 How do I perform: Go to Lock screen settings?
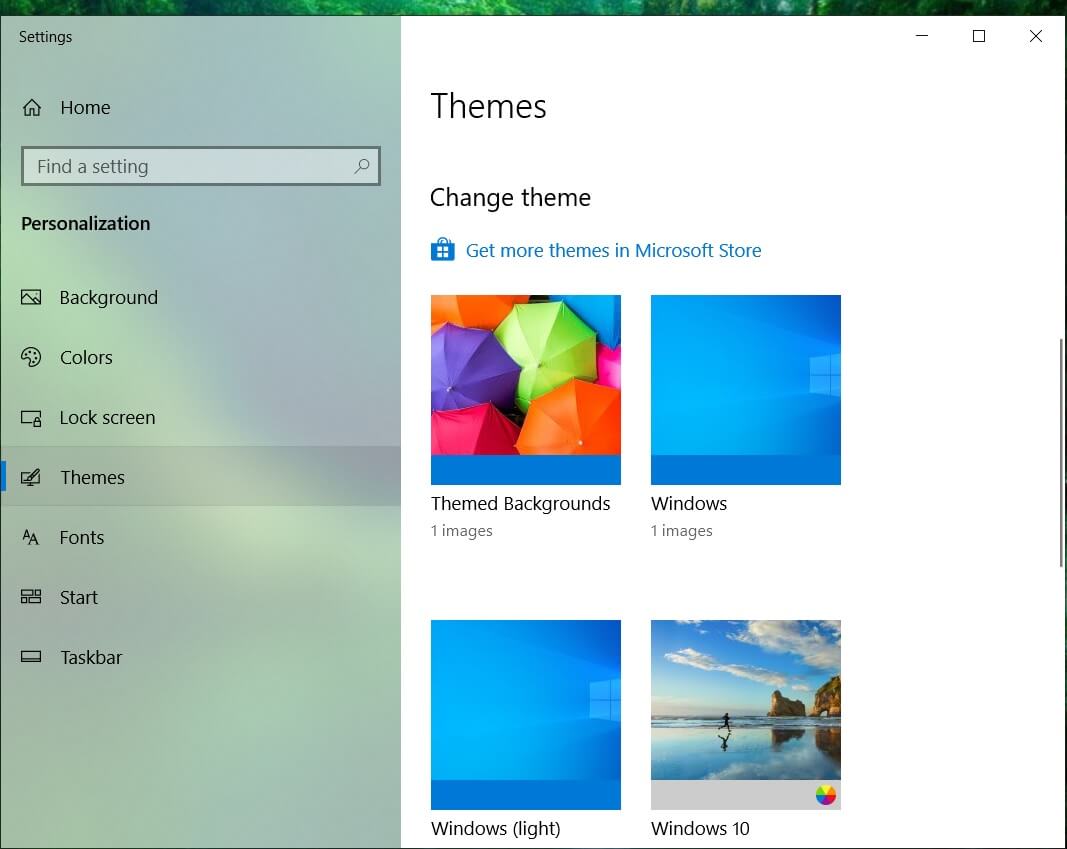pos(201,418)
